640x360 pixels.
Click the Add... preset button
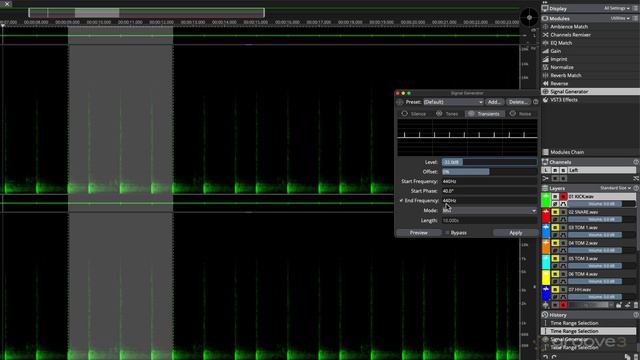[x=494, y=102]
